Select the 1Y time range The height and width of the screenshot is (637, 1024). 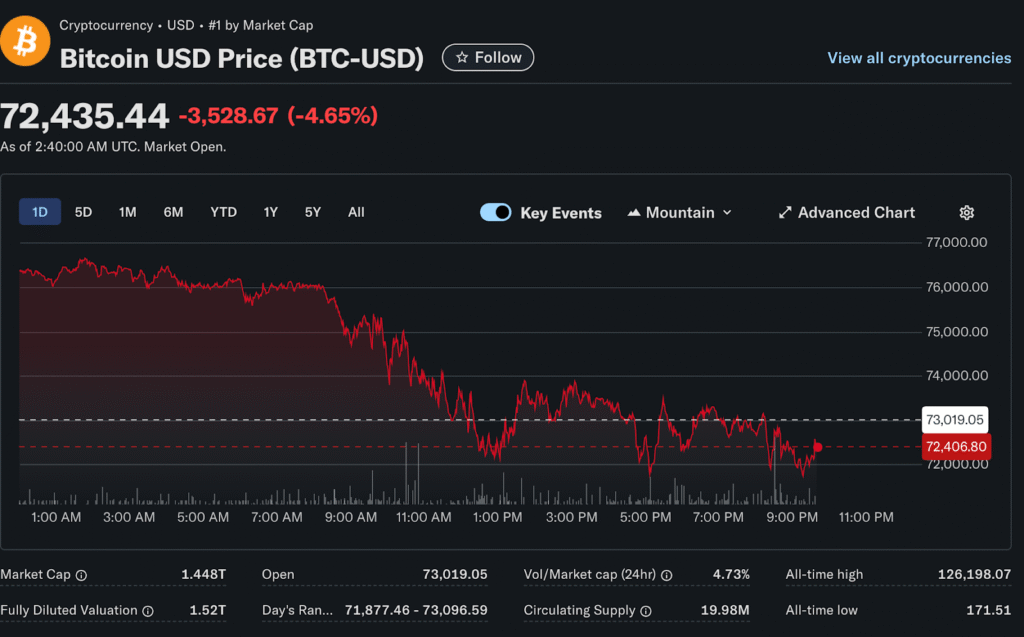(271, 212)
